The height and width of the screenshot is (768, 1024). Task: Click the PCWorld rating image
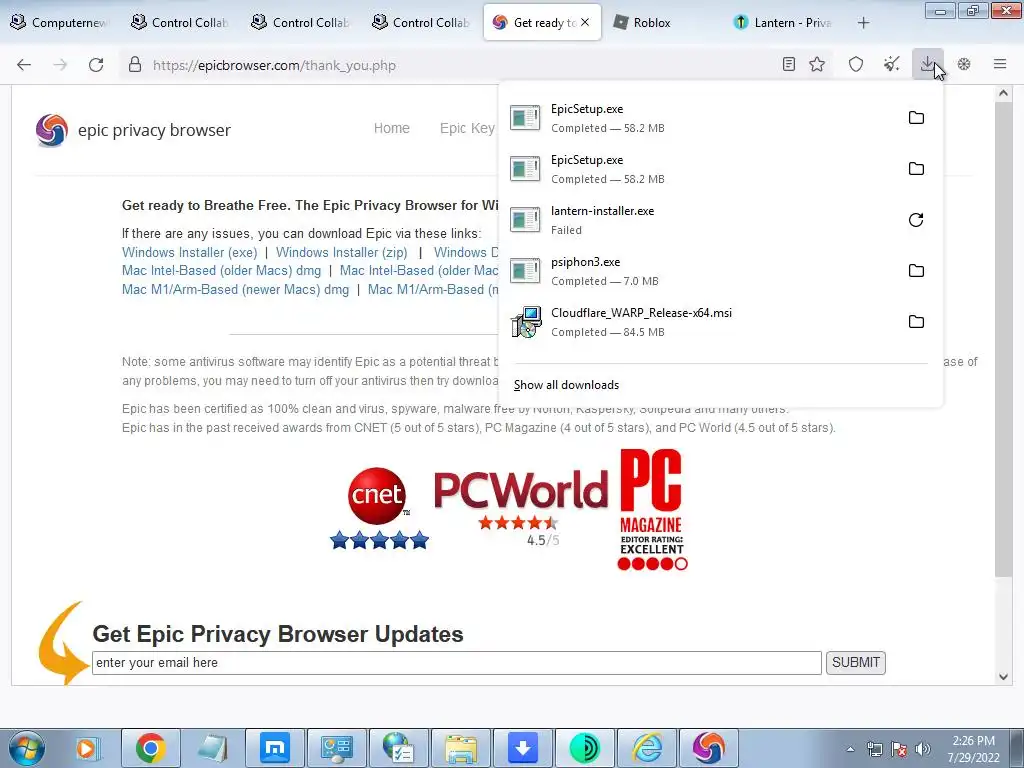click(x=521, y=508)
